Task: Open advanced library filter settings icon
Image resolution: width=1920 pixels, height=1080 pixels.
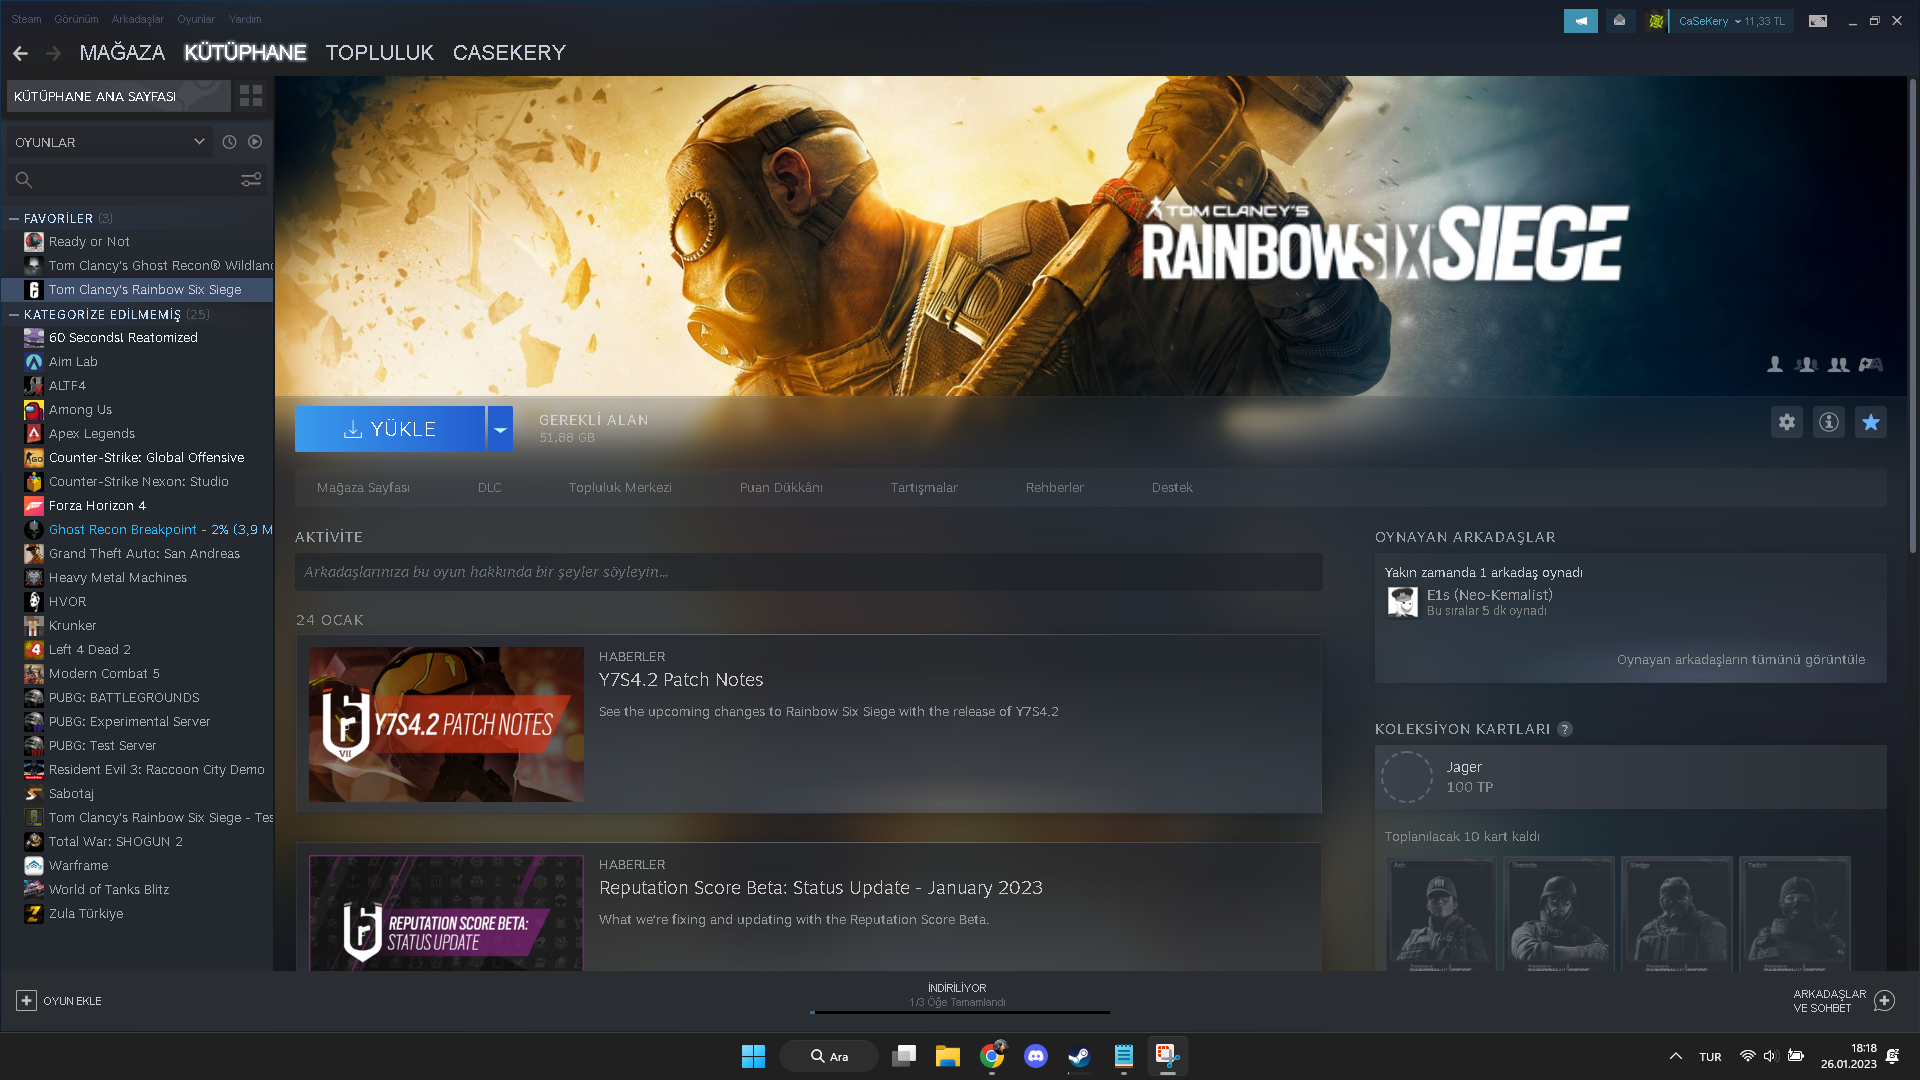Action: pos(251,179)
